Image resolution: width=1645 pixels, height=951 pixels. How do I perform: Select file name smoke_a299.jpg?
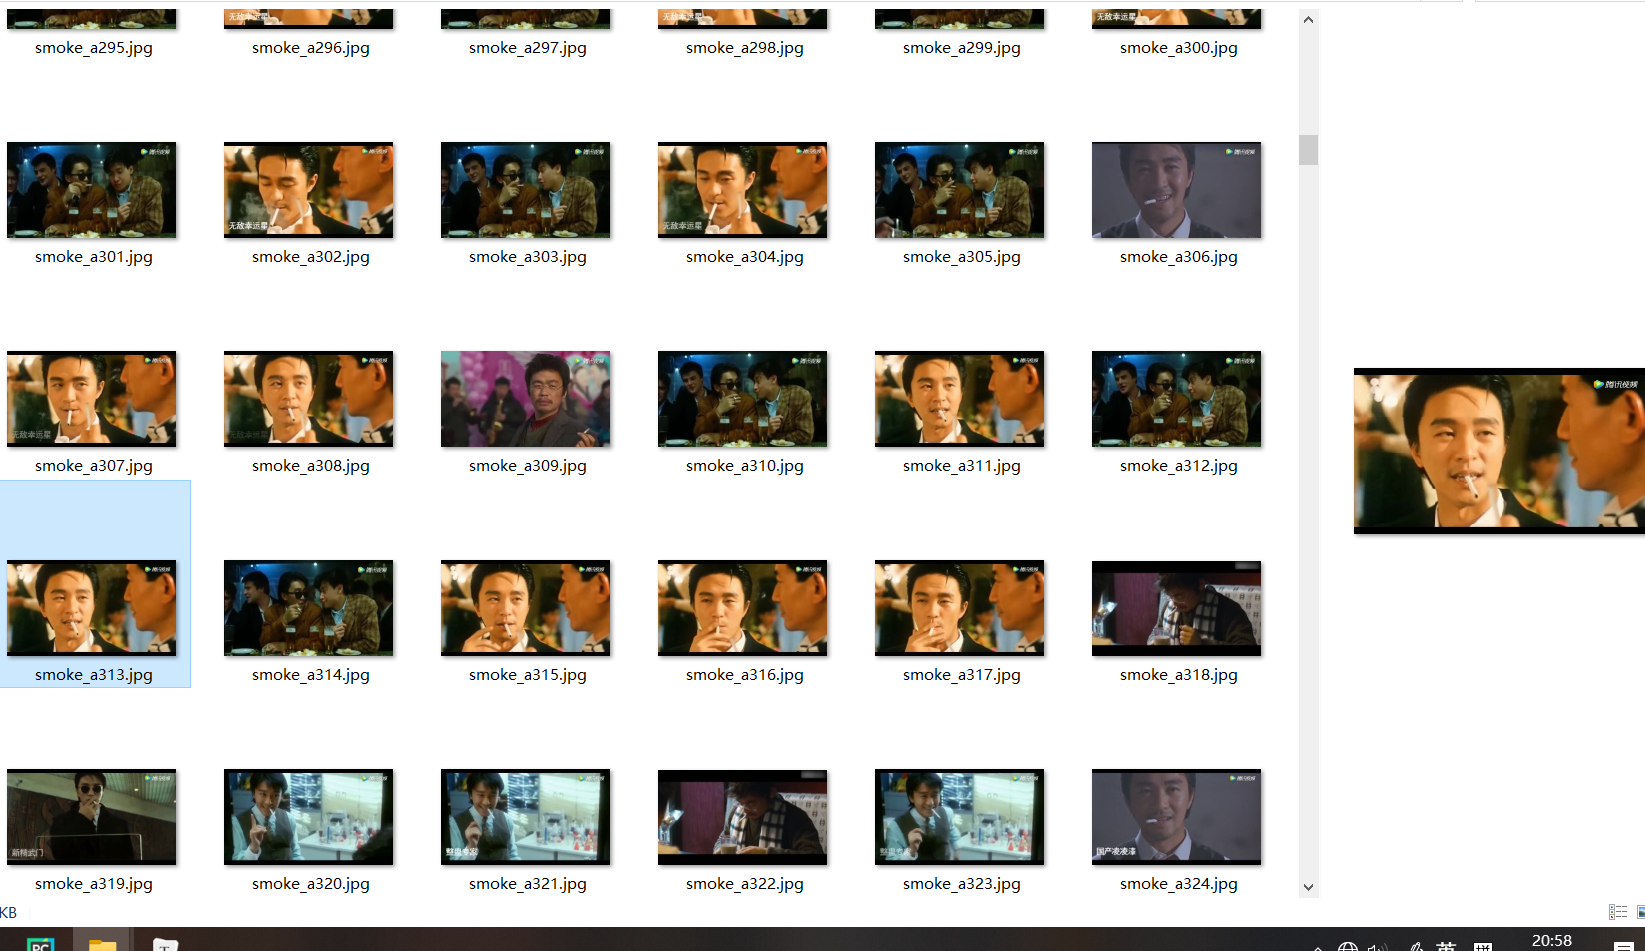(962, 48)
